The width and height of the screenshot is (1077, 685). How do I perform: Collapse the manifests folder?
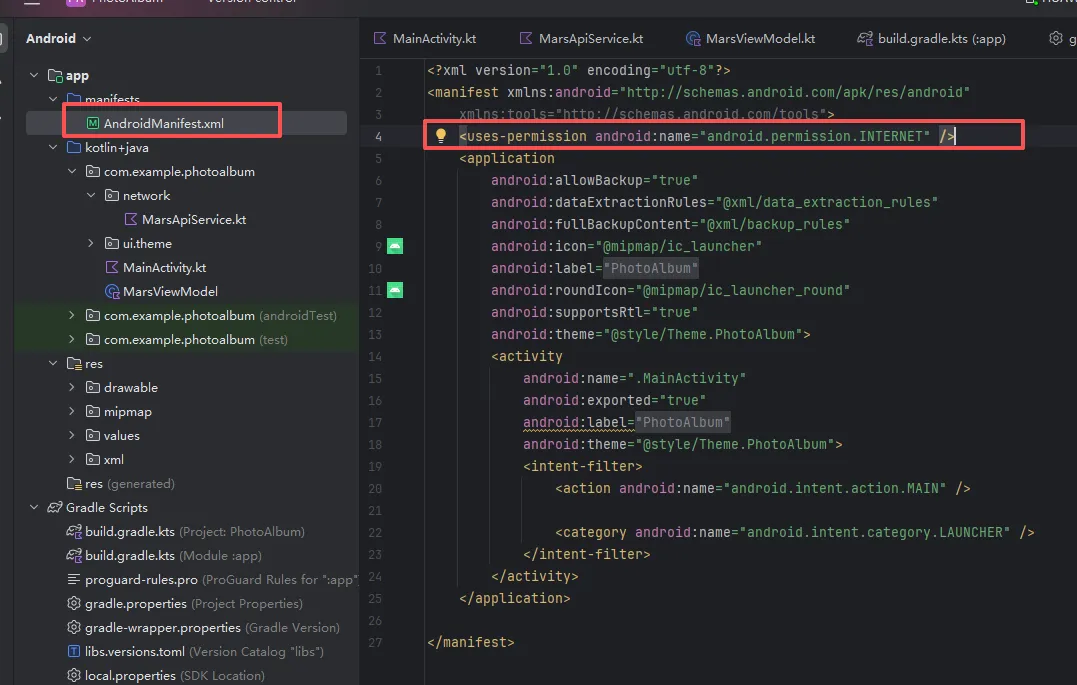53,99
